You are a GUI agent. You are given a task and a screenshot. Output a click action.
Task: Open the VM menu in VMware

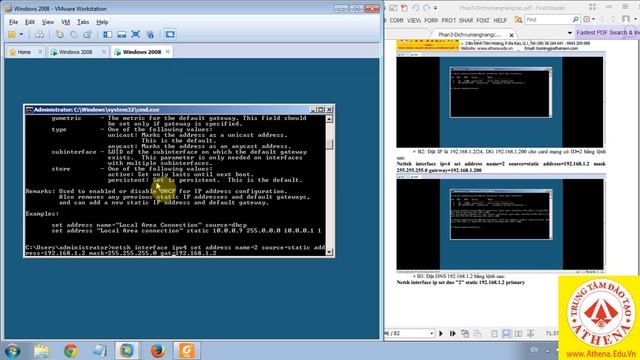coord(65,22)
